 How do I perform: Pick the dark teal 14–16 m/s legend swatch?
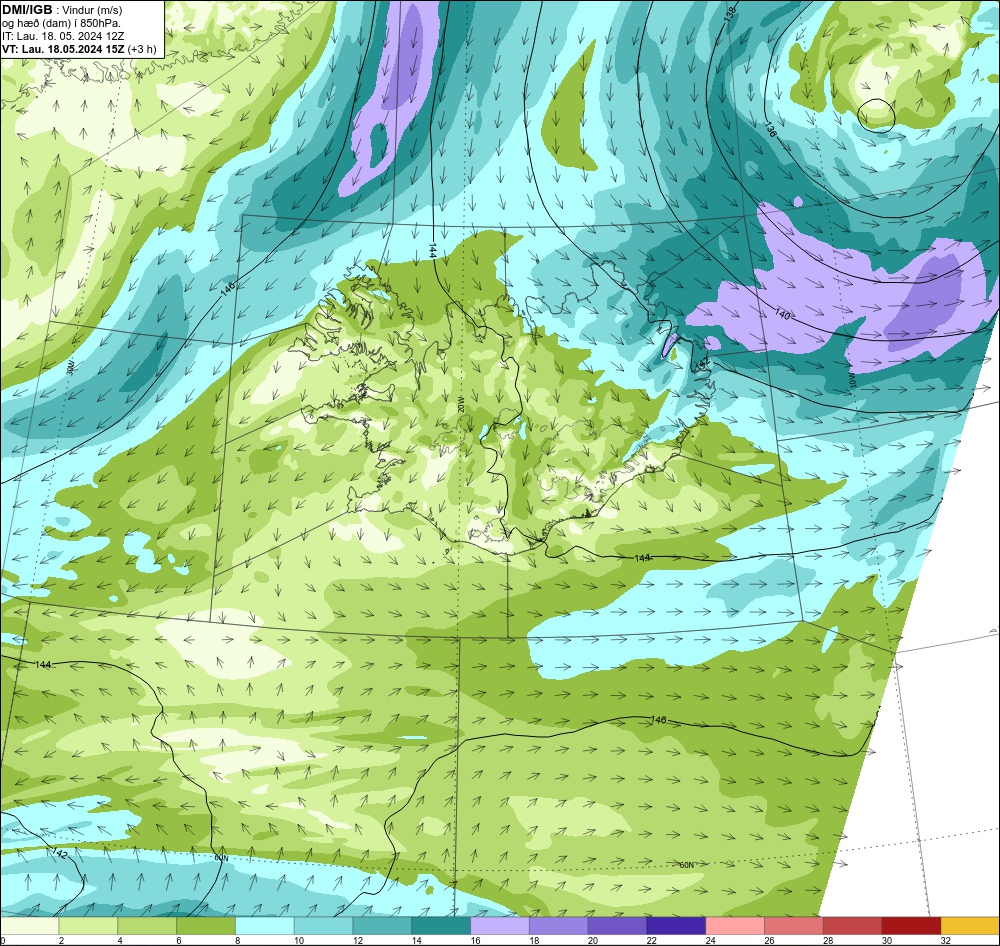click(x=441, y=926)
